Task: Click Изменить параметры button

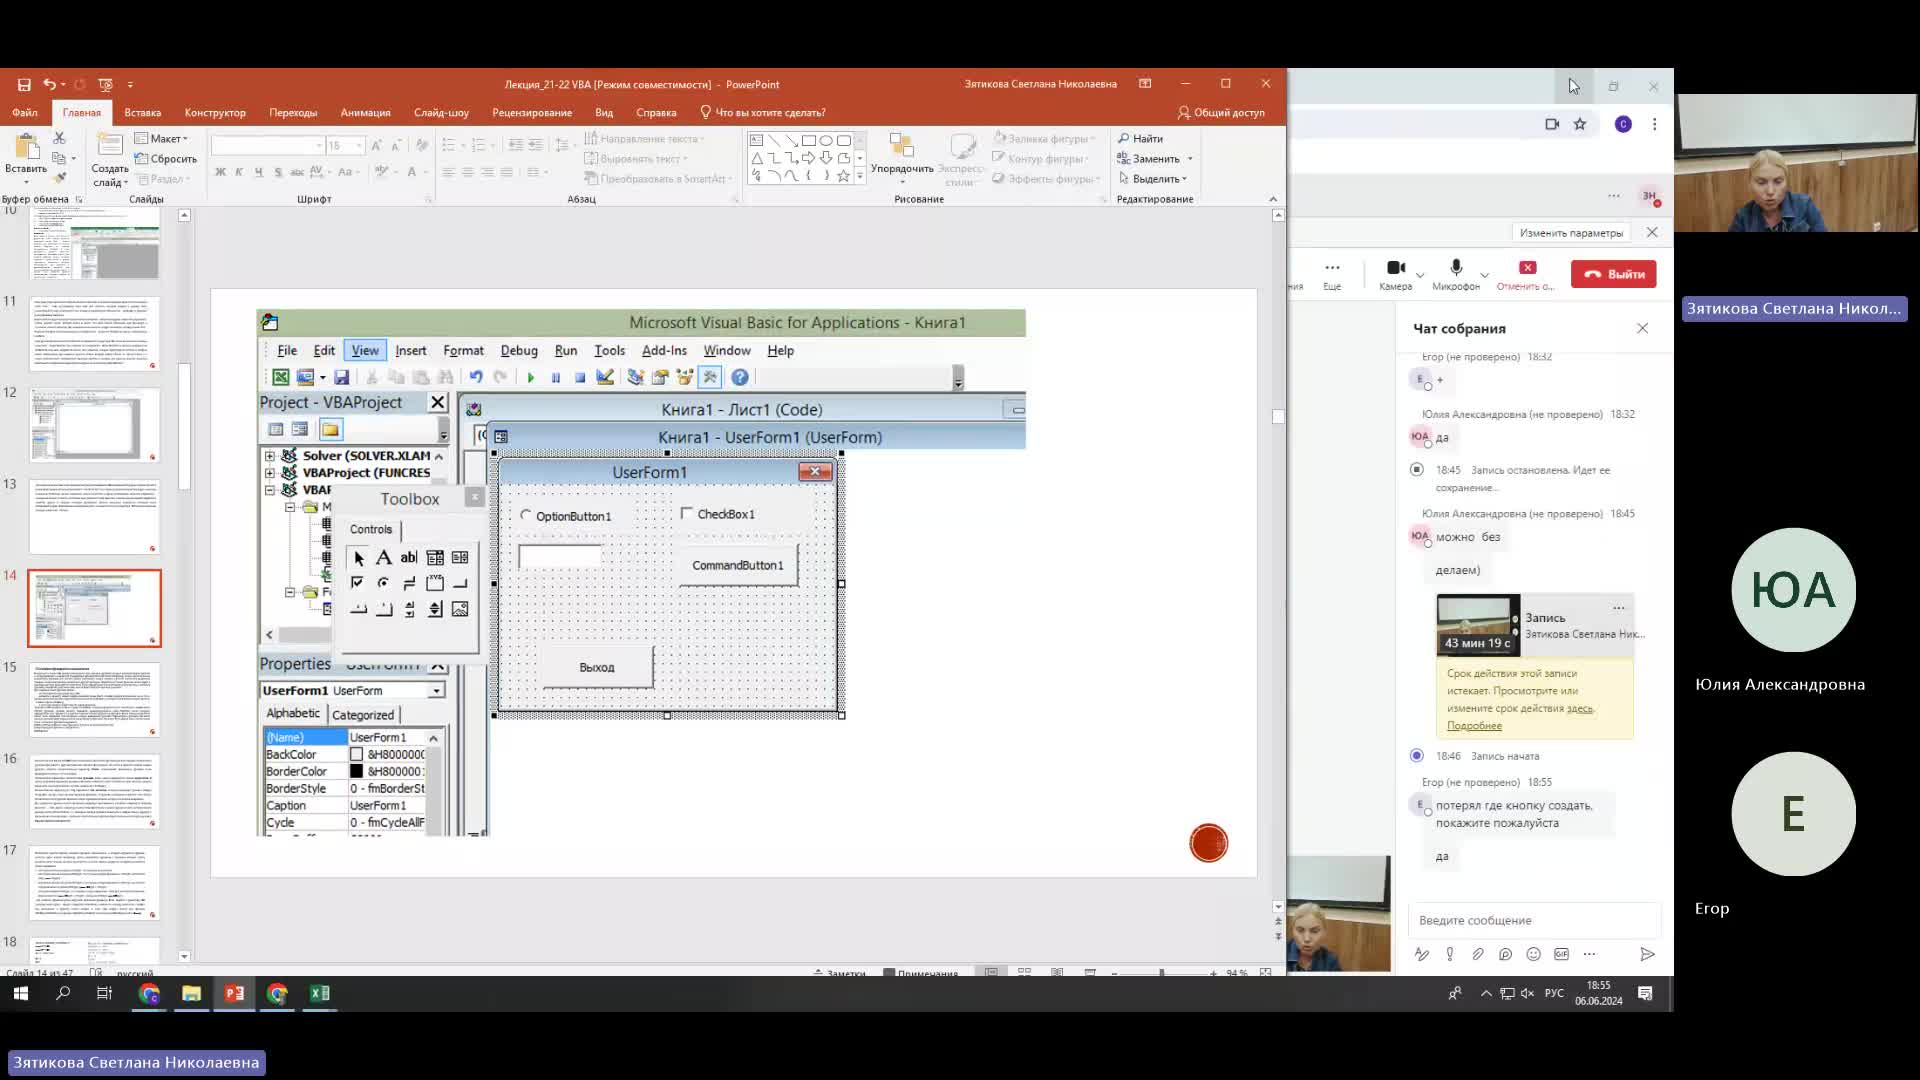Action: tap(1571, 233)
